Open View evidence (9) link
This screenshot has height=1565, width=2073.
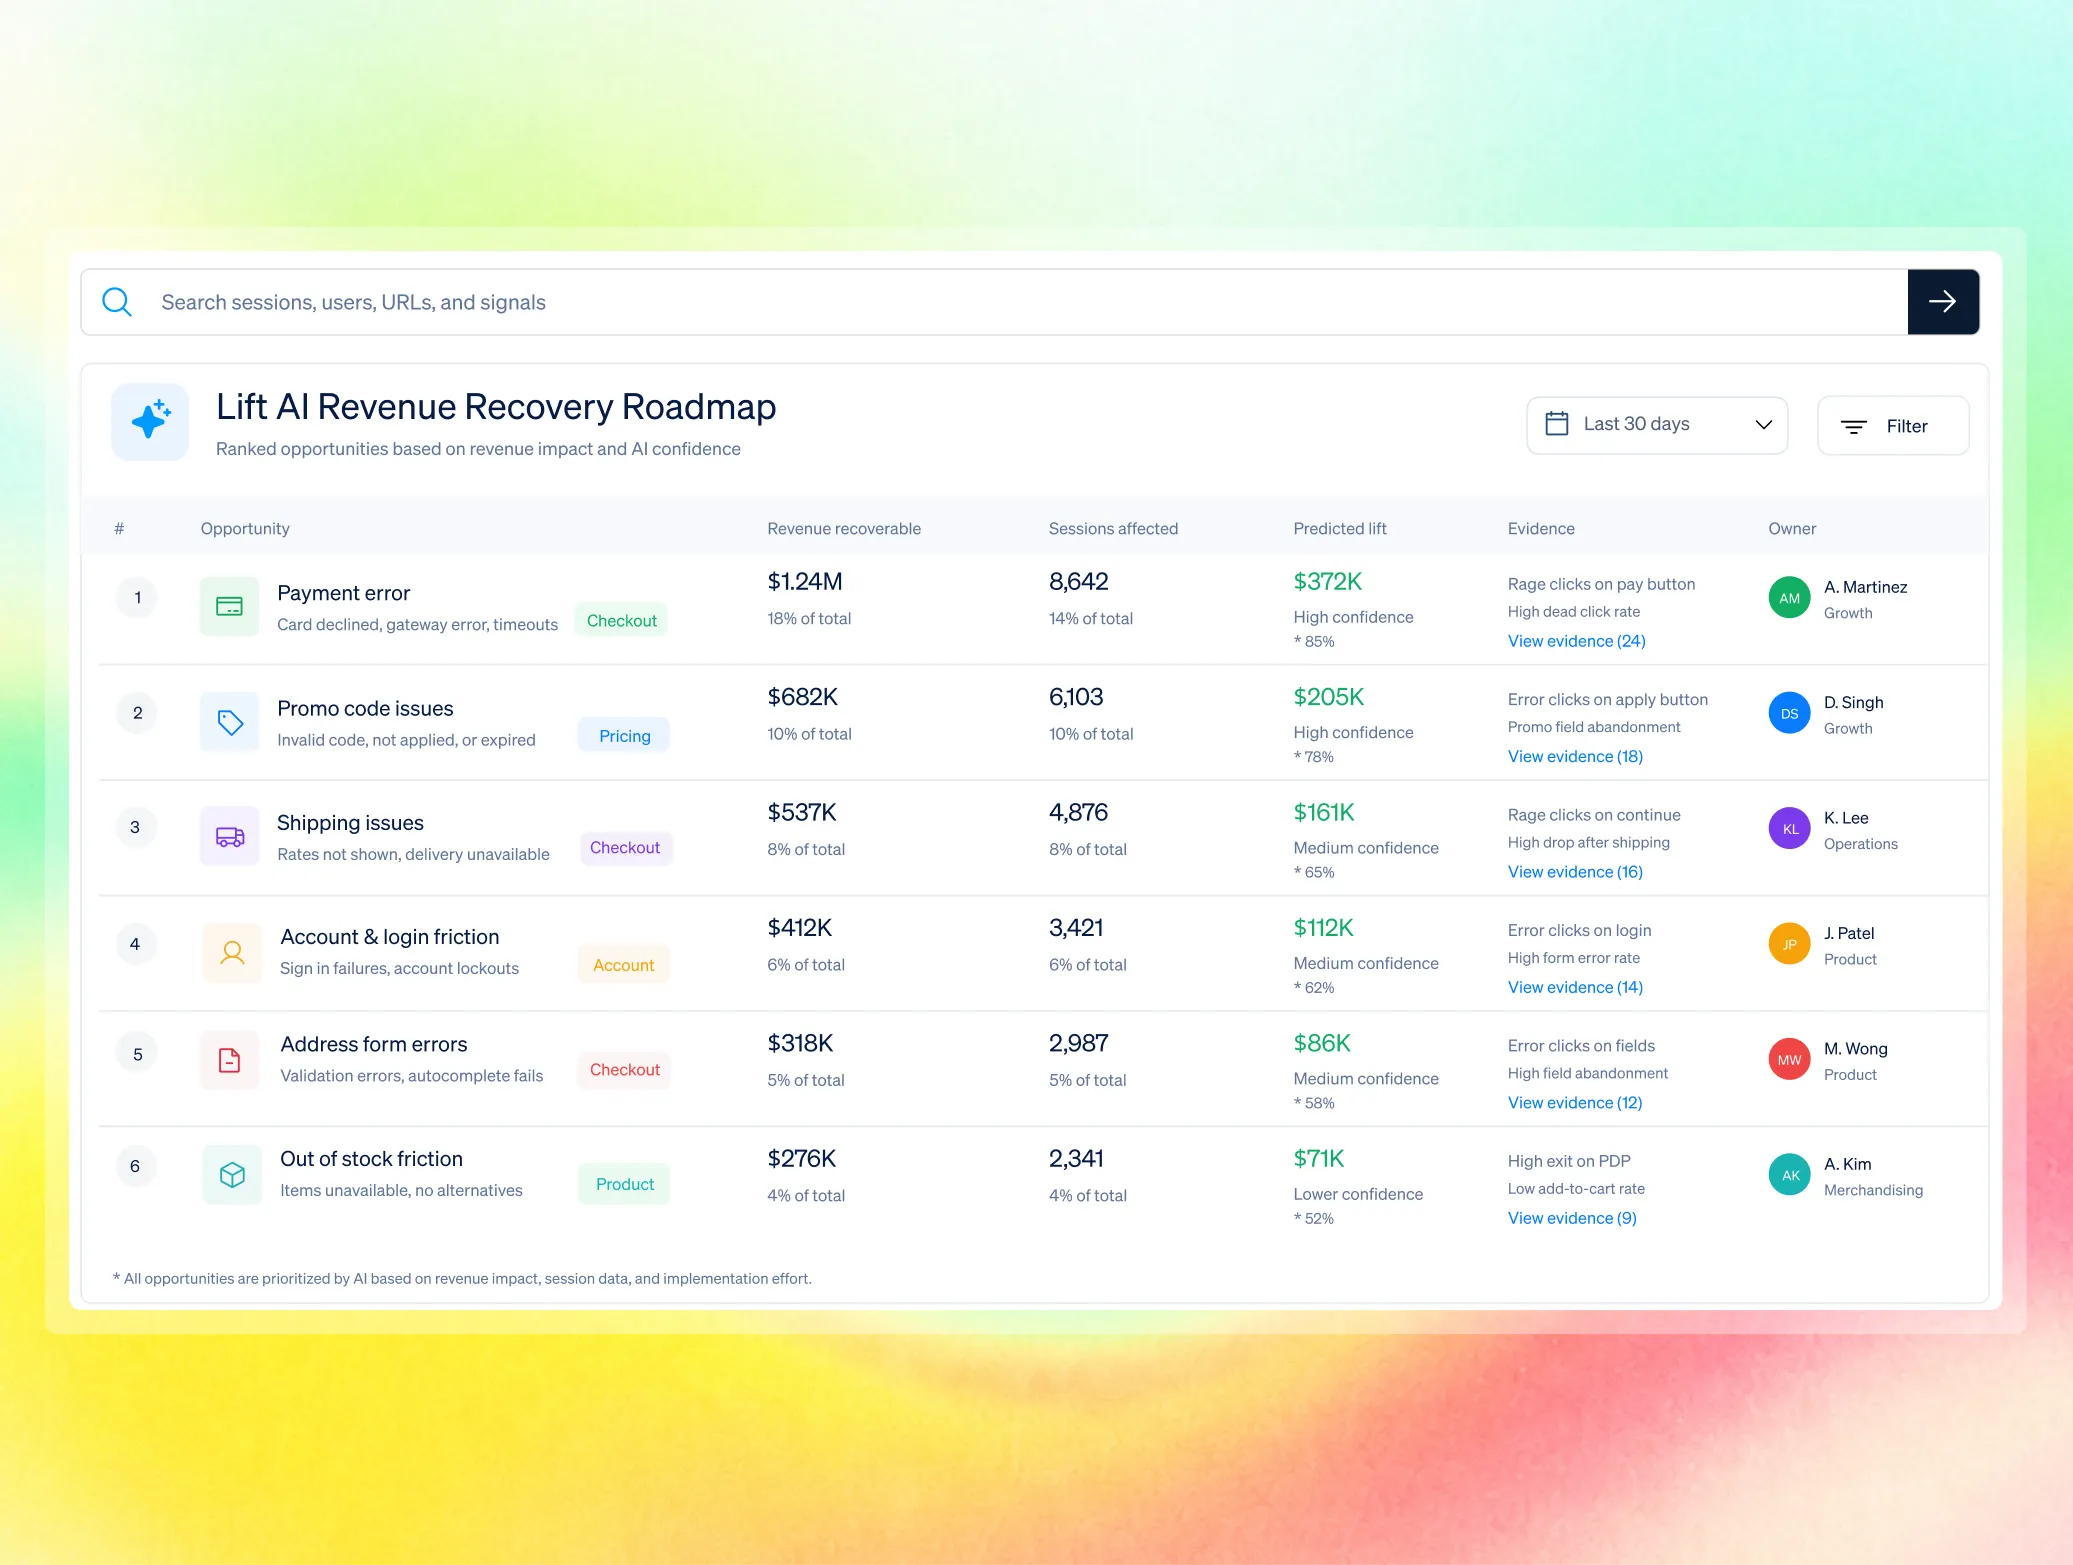(1573, 1218)
